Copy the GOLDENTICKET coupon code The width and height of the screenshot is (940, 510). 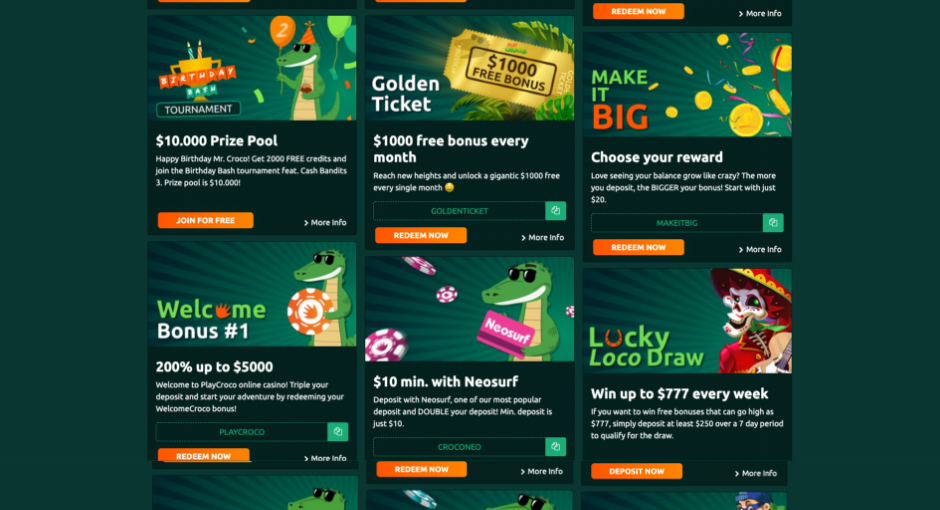tap(555, 211)
